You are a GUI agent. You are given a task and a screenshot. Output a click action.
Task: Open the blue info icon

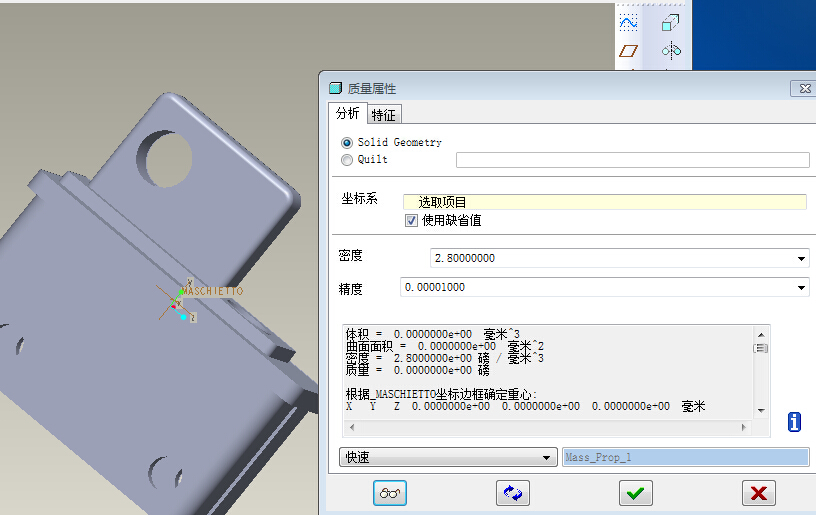point(794,421)
